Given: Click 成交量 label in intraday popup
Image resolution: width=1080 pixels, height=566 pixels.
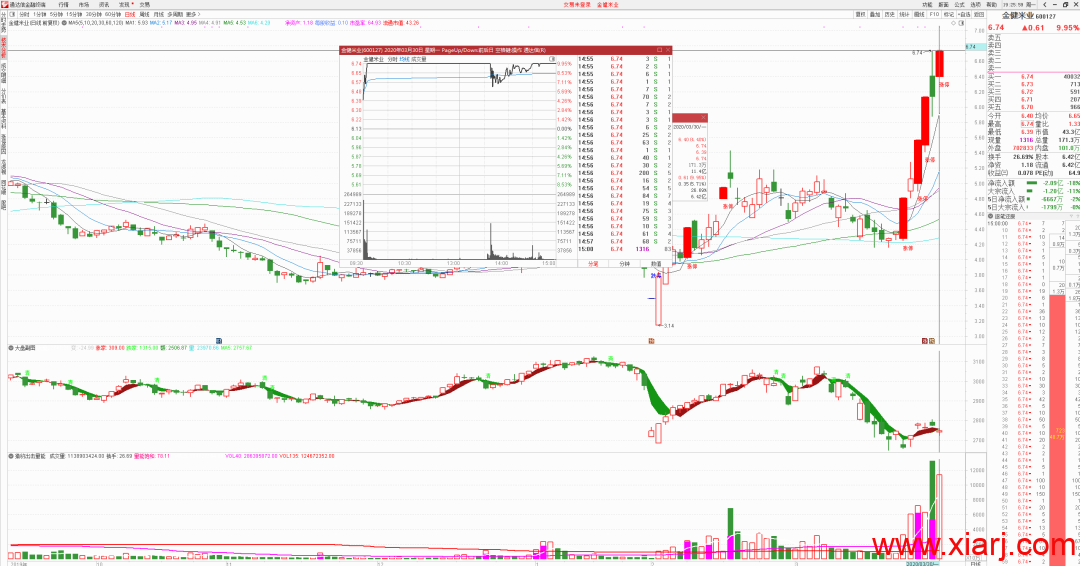Looking at the screenshot, I should (419, 59).
